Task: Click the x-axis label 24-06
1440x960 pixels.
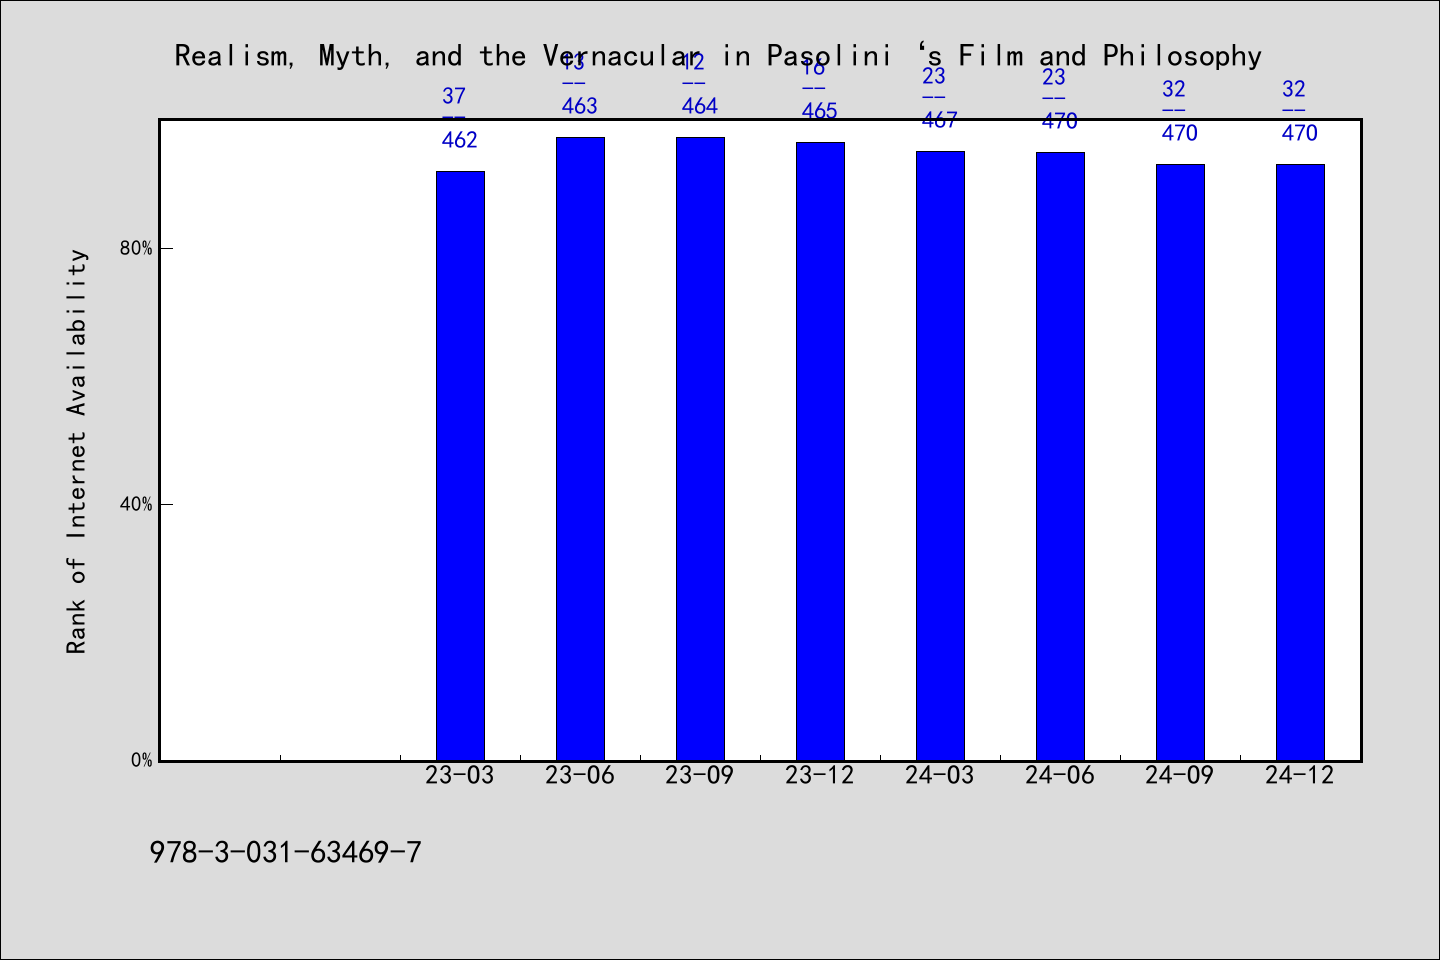Action: [x=1060, y=775]
